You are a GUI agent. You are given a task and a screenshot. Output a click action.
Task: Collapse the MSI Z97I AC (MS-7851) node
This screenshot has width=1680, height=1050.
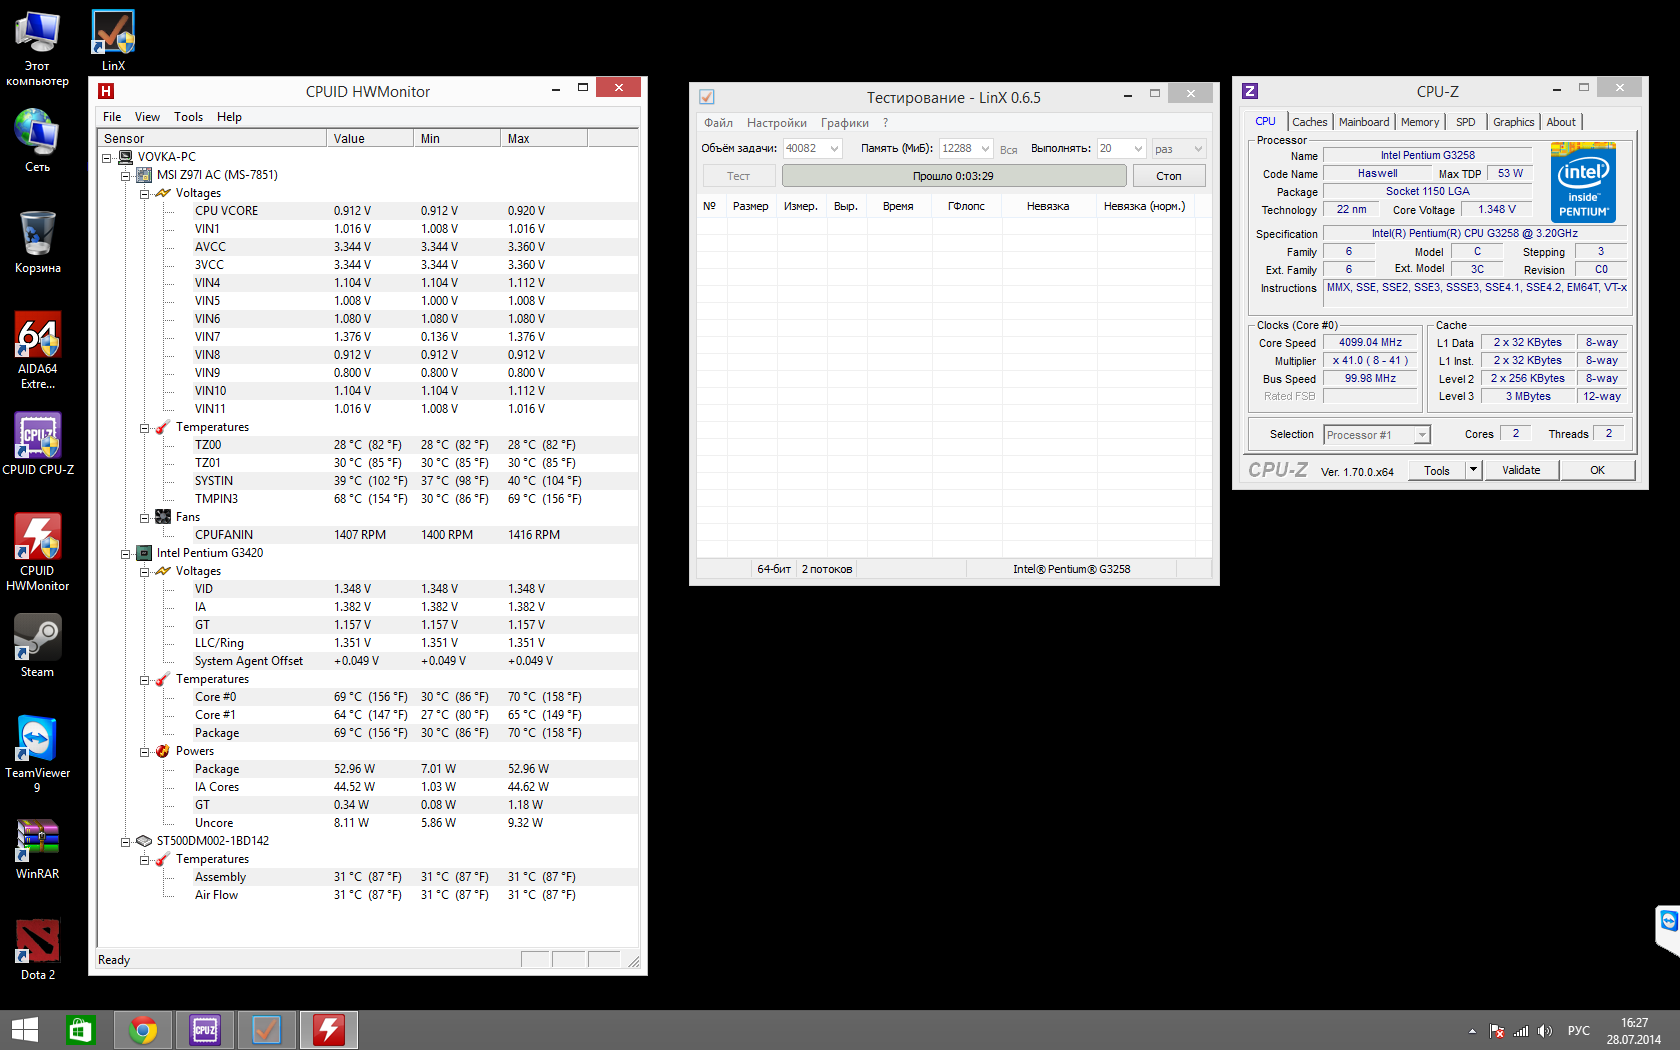click(x=126, y=175)
